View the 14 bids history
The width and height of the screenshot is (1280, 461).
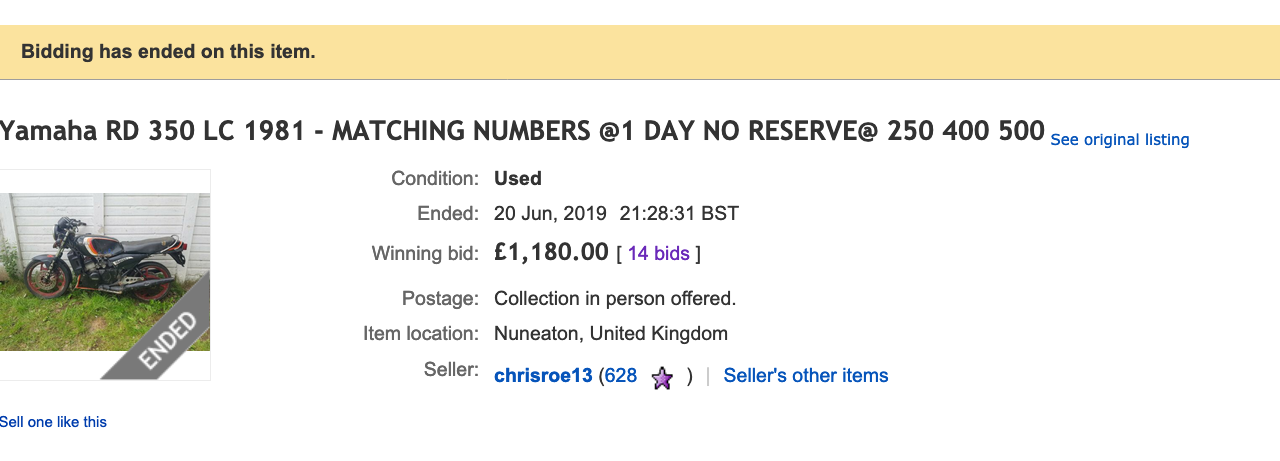tap(658, 254)
